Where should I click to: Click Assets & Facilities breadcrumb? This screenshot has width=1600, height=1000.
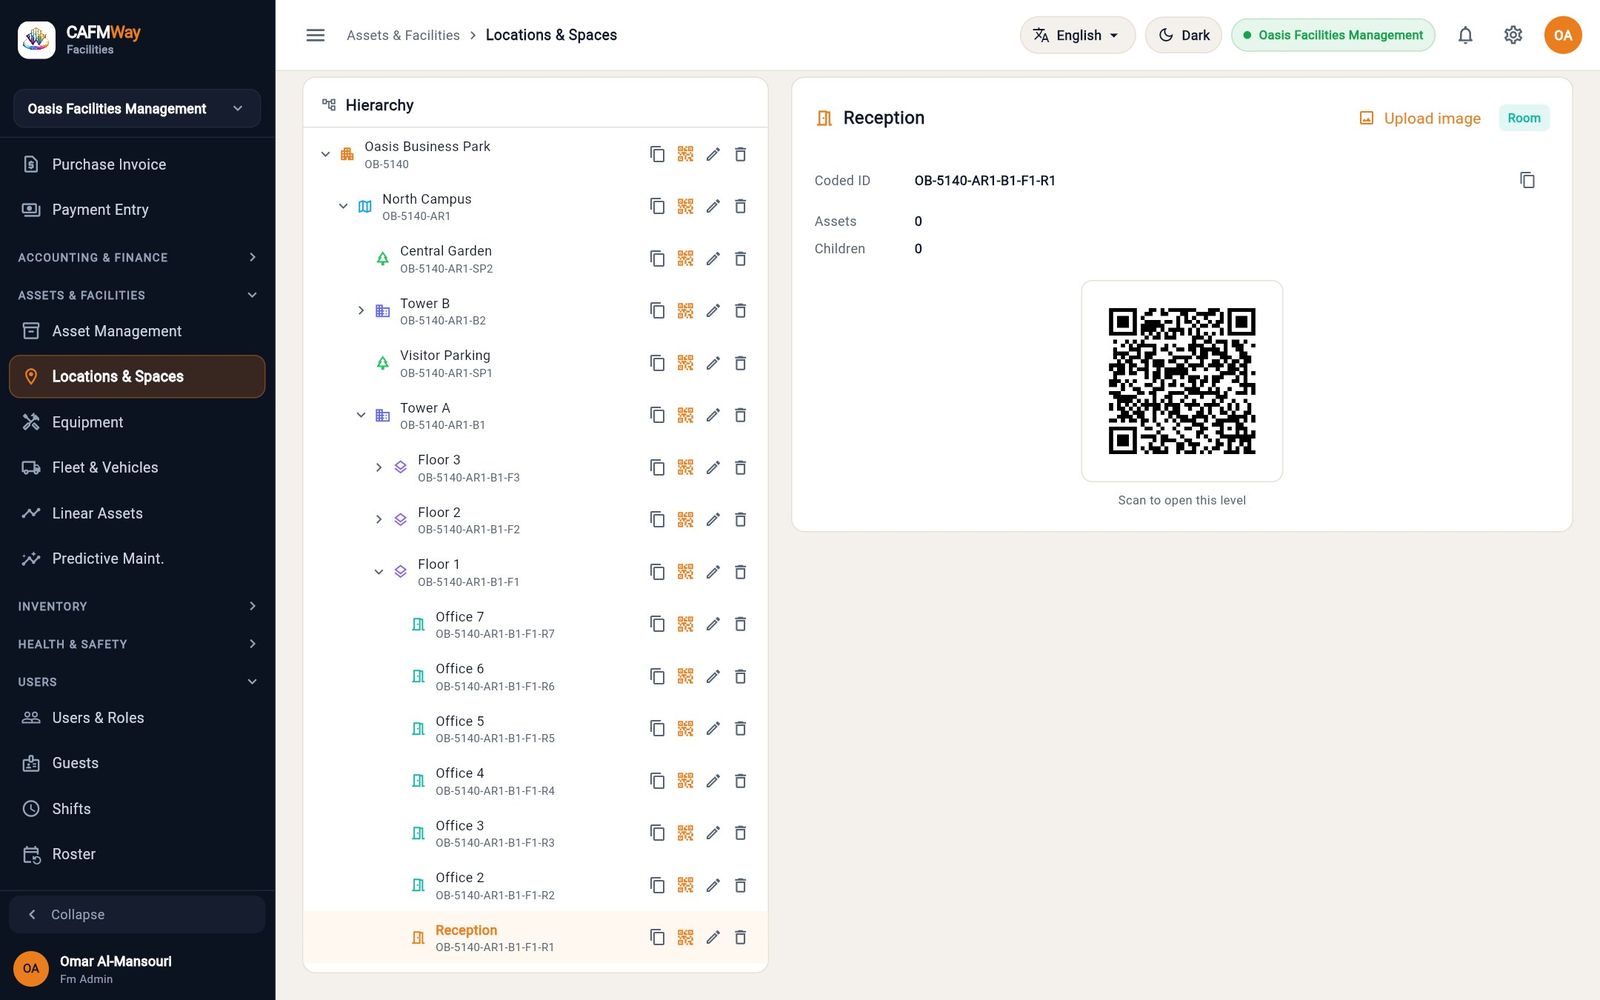pyautogui.click(x=403, y=35)
